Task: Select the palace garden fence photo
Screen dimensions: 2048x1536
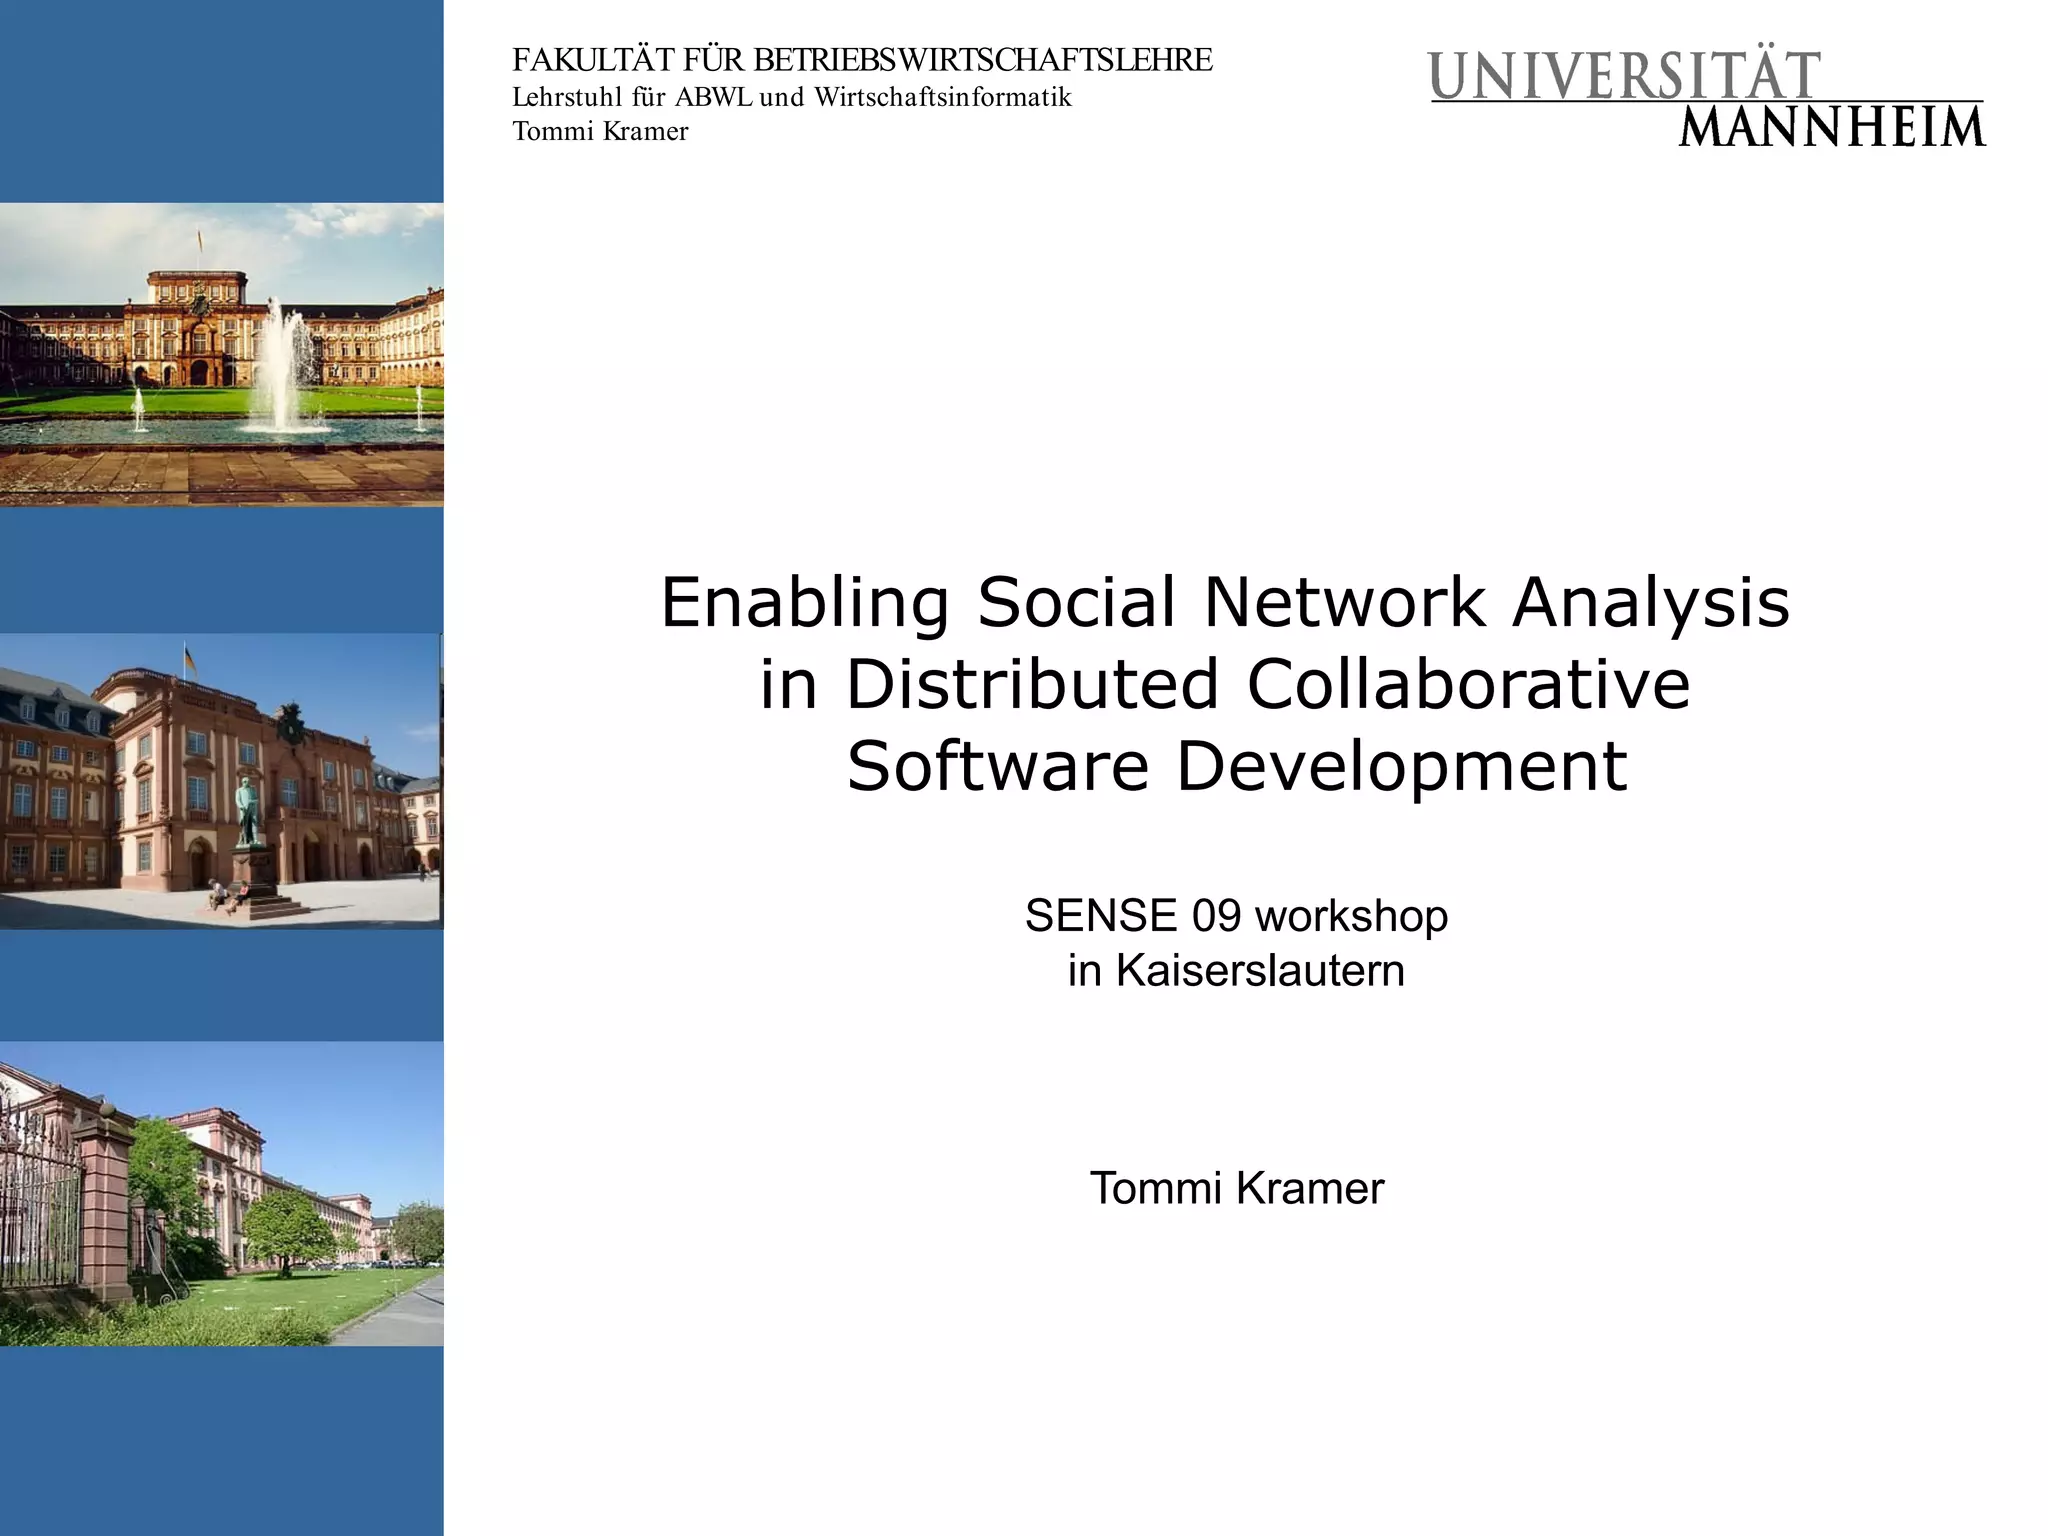Action: tap(221, 1193)
